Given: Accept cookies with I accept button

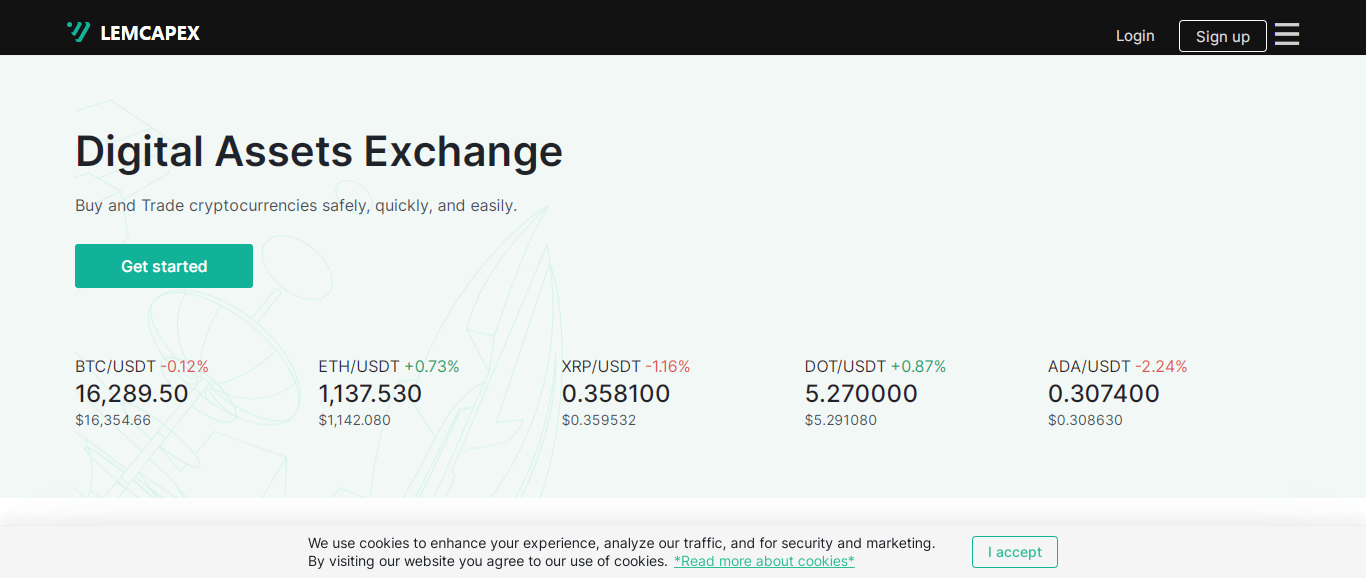Looking at the screenshot, I should [x=1014, y=552].
